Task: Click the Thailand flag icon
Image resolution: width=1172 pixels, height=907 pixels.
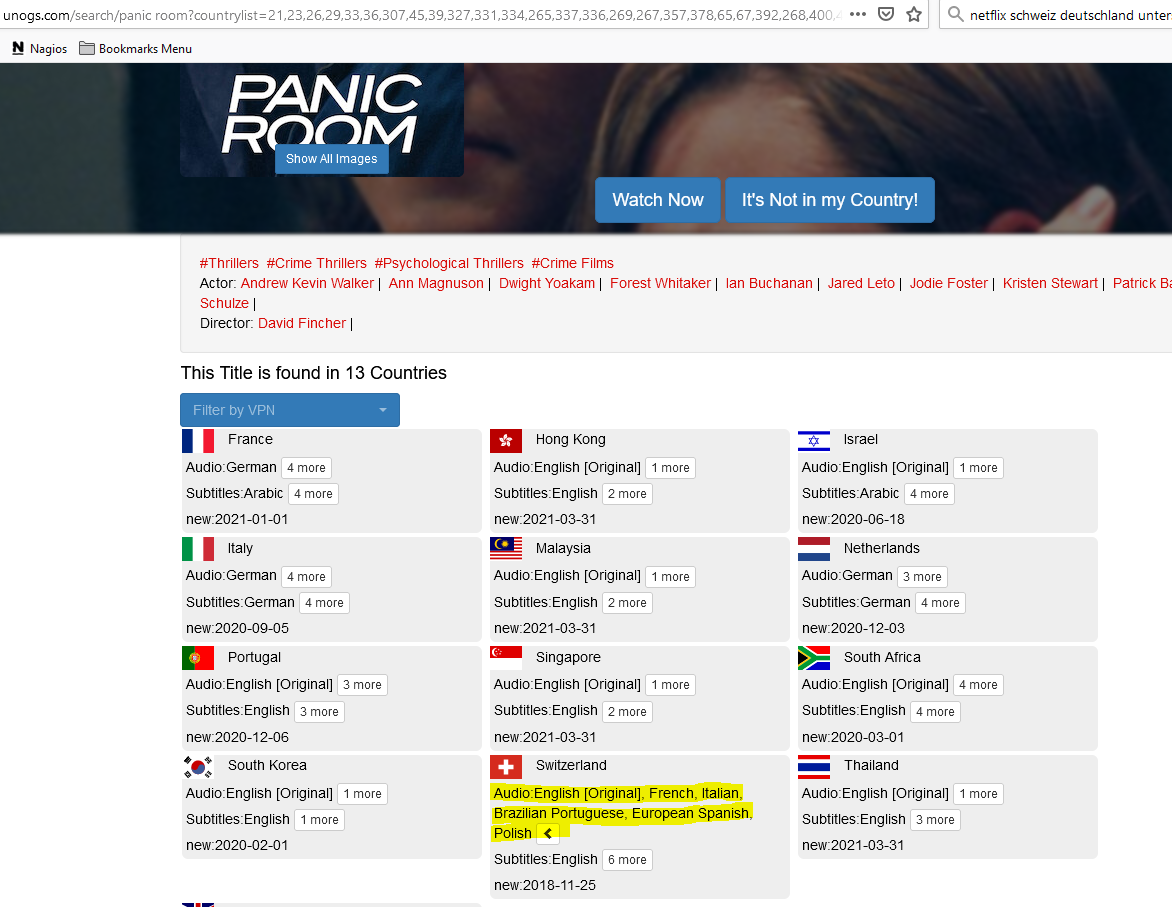Action: tap(814, 766)
